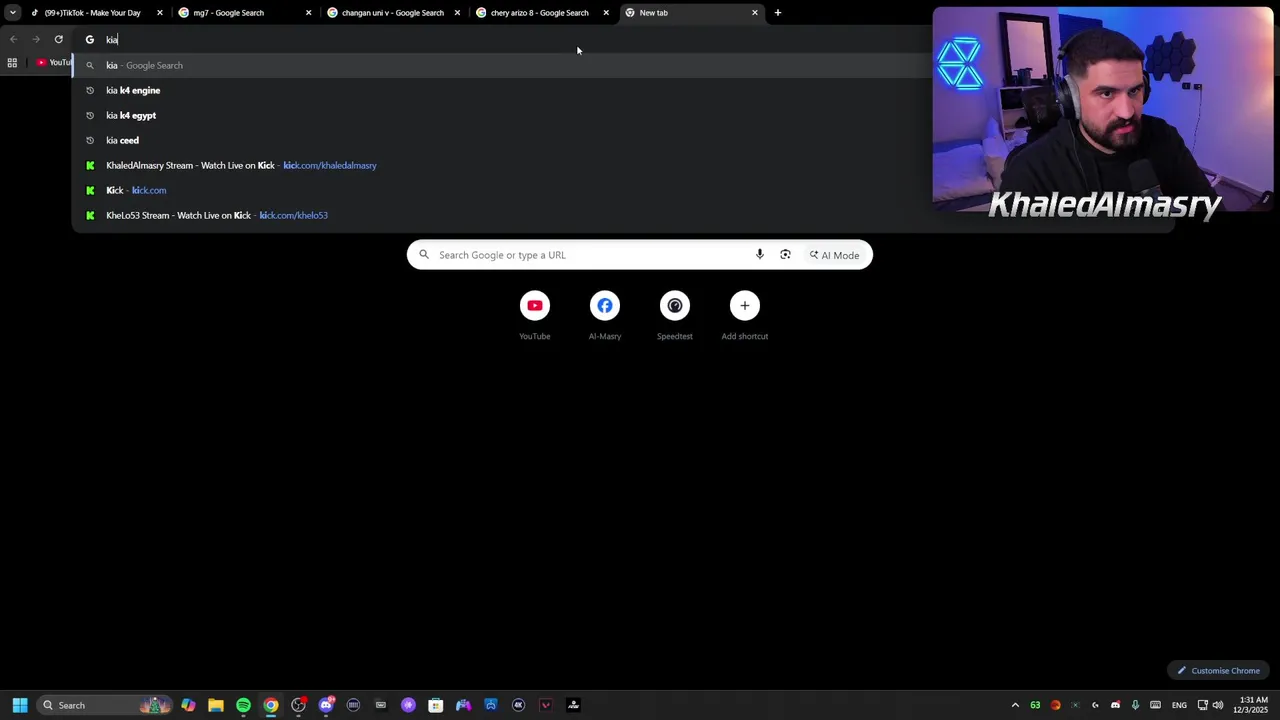Select the kia ceed suggestion
Viewport: 1280px width, 720px height.
622,140
